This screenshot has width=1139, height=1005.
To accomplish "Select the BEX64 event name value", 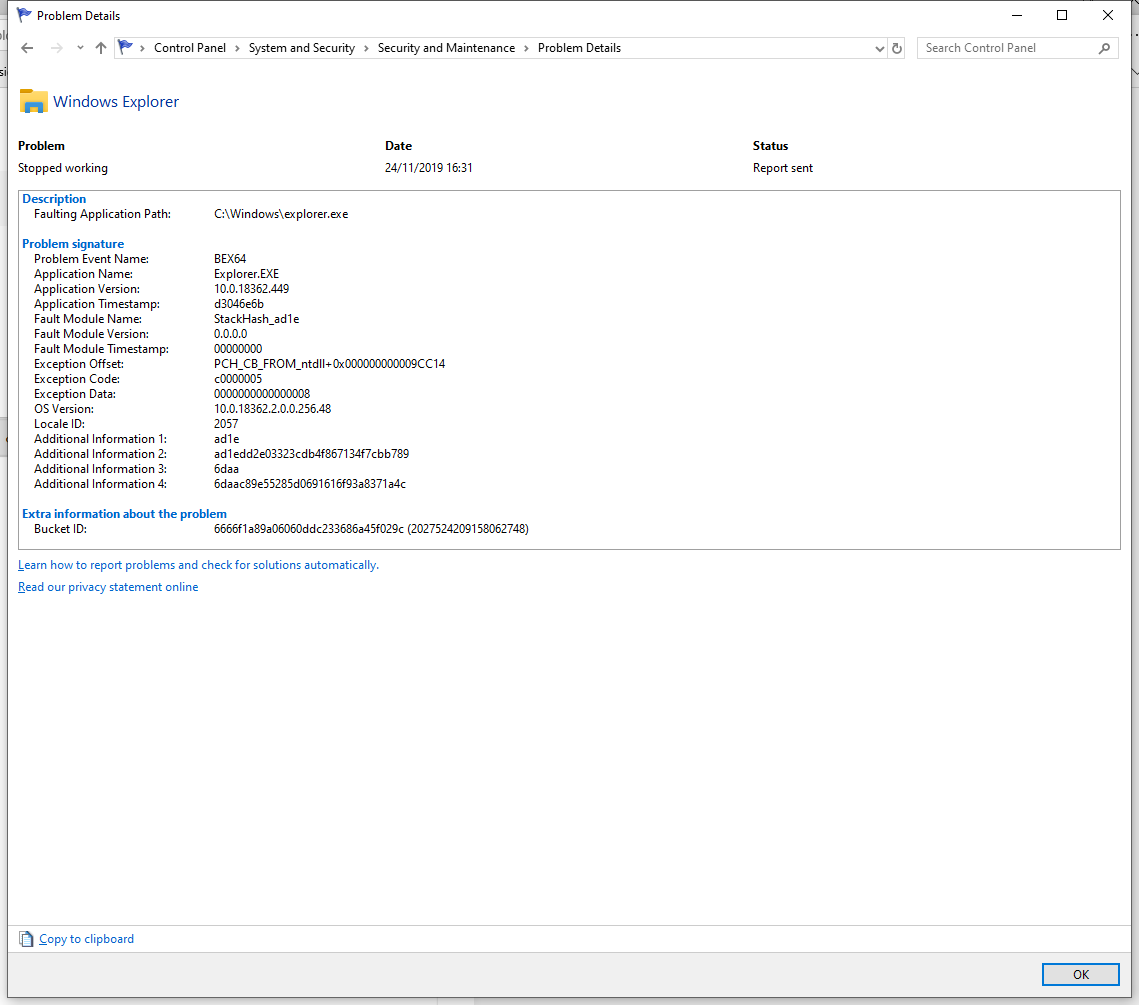I will click(230, 259).
